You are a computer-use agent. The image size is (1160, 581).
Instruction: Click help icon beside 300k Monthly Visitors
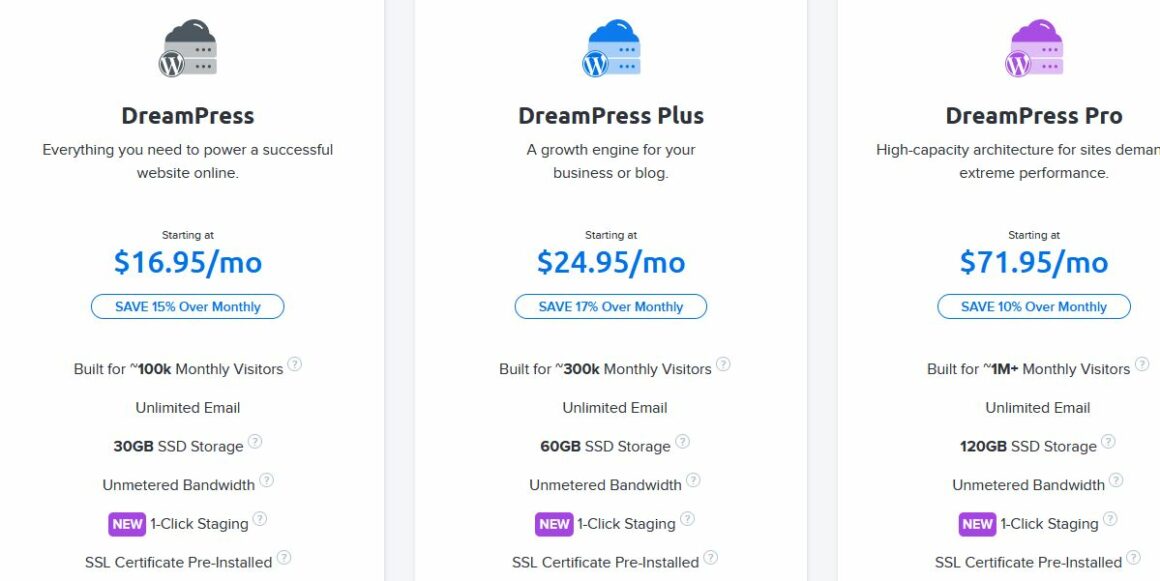coord(723,364)
